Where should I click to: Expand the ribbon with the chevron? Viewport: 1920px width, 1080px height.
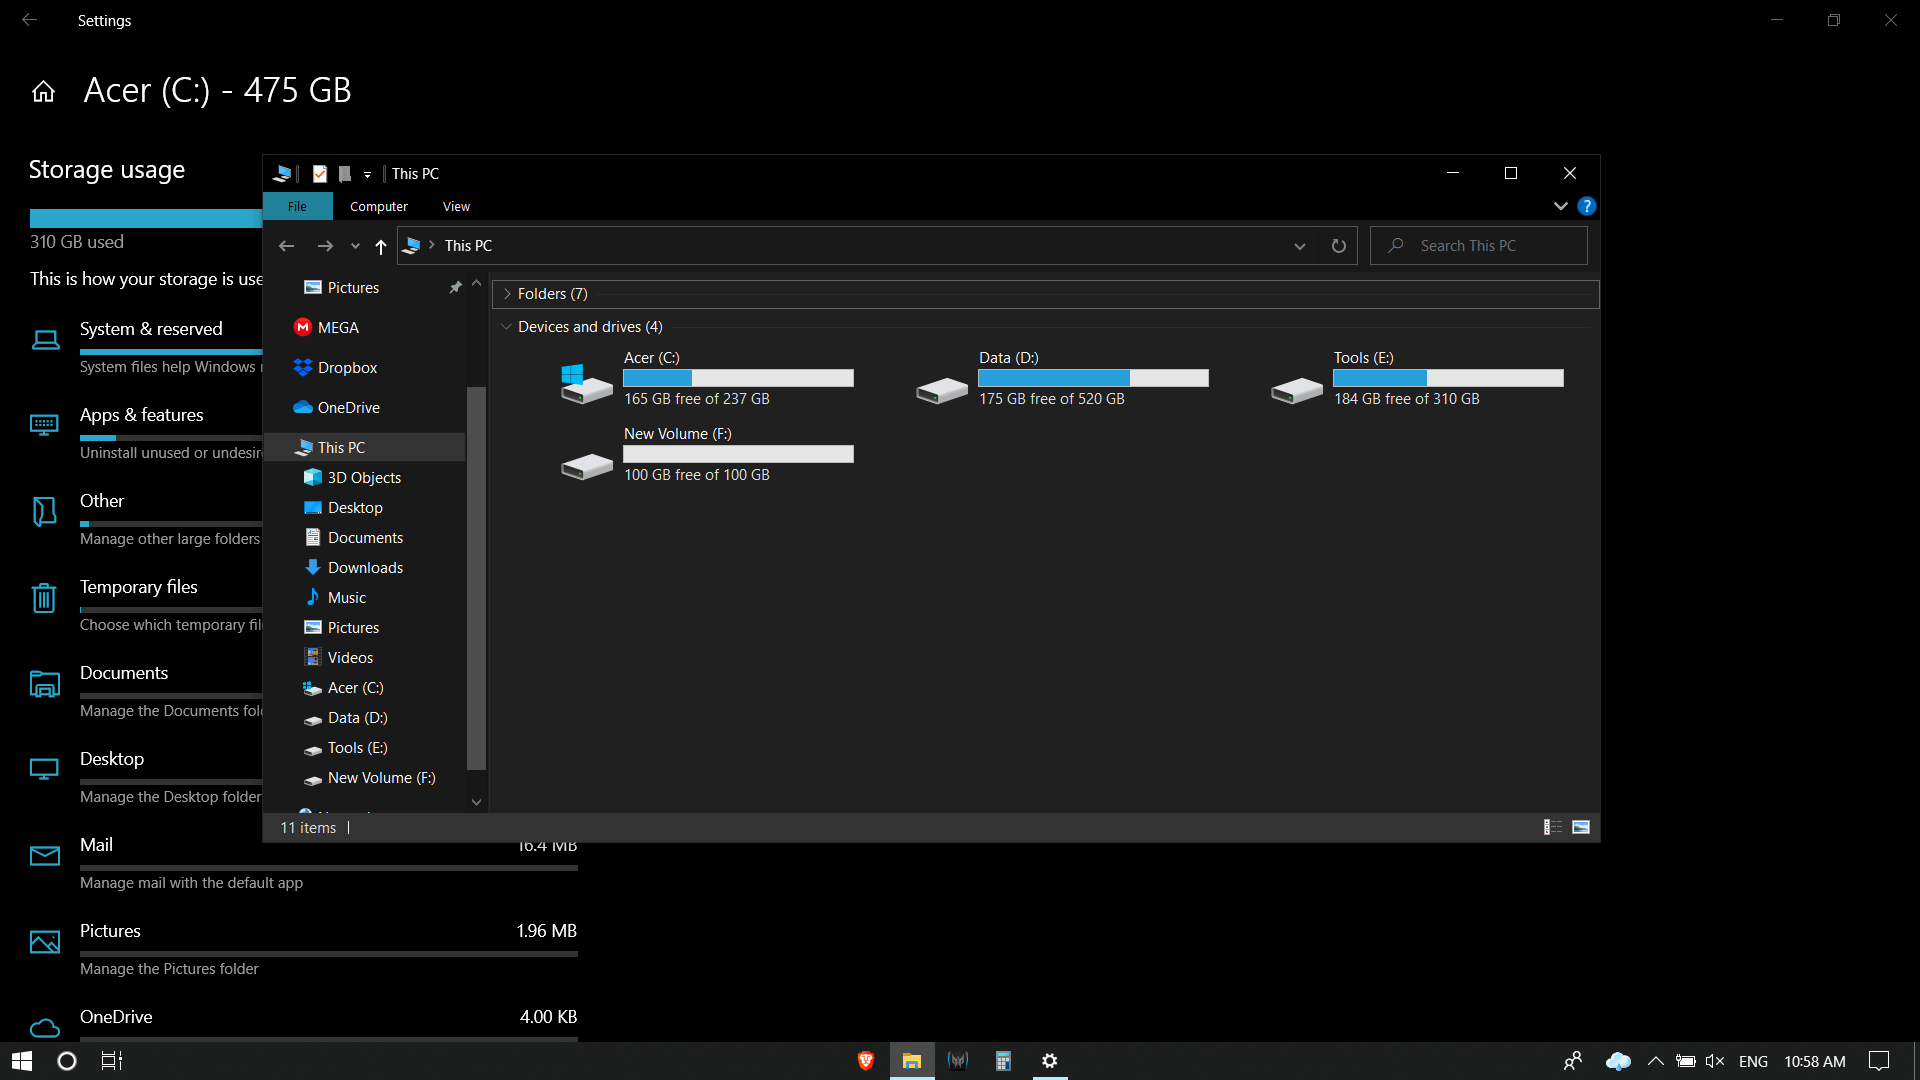click(x=1560, y=206)
